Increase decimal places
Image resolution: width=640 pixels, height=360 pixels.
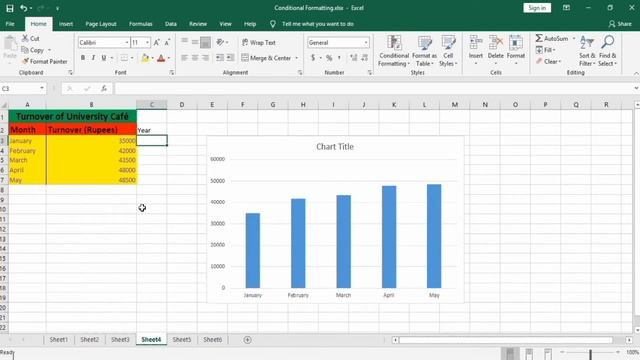point(353,58)
